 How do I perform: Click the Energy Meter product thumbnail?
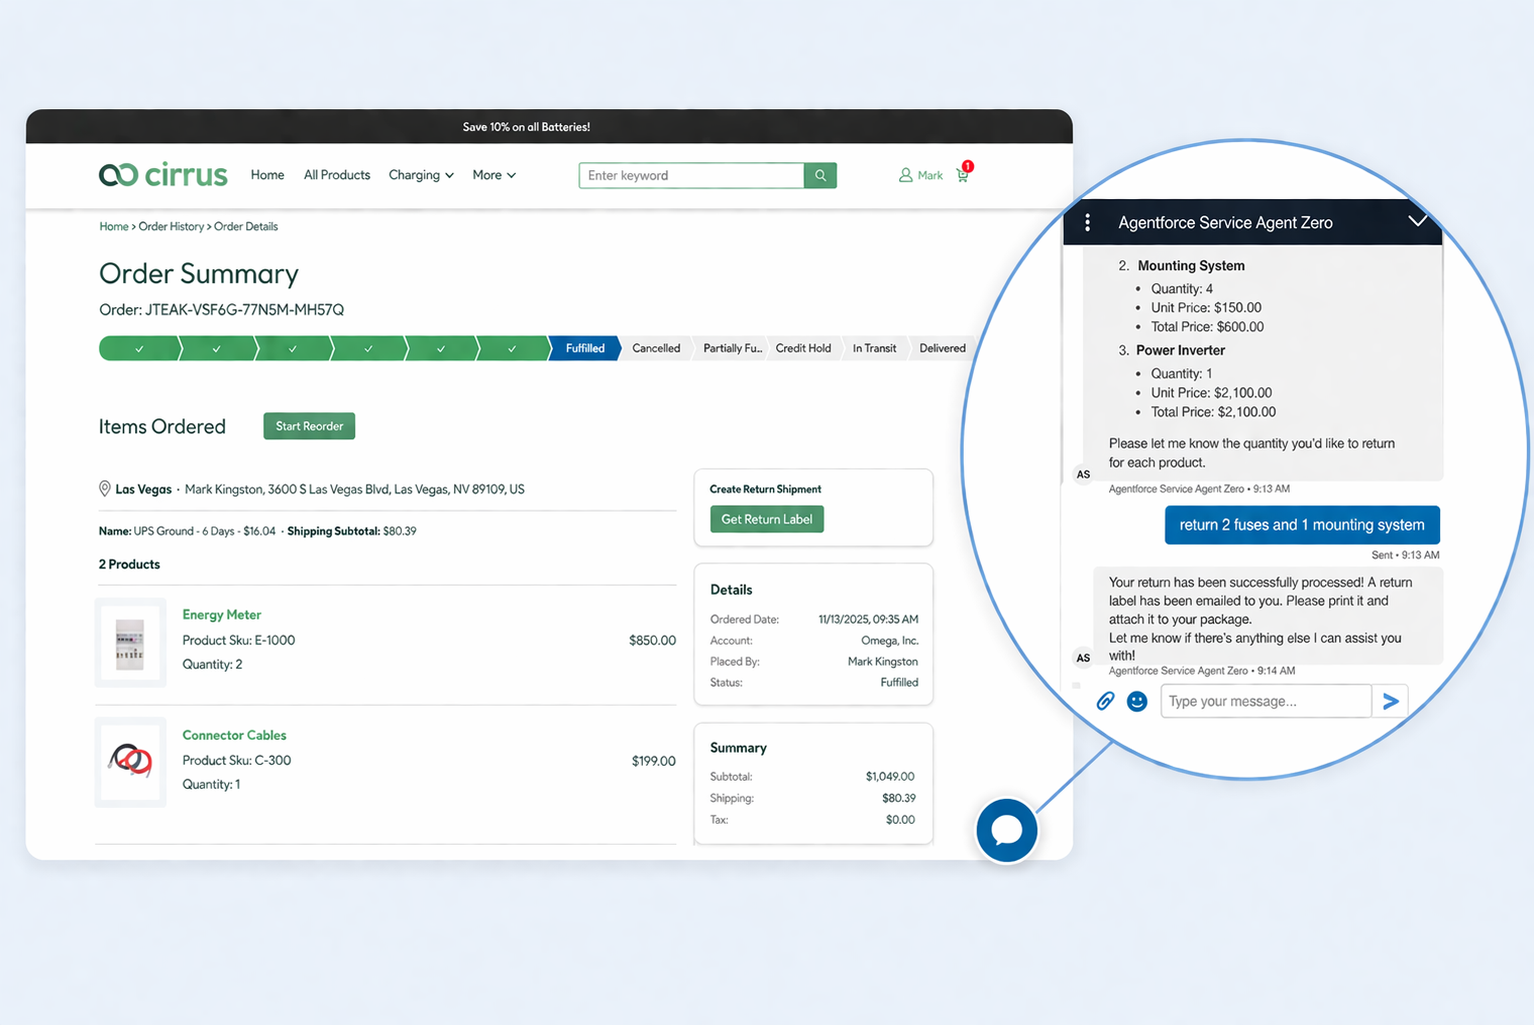(130, 642)
